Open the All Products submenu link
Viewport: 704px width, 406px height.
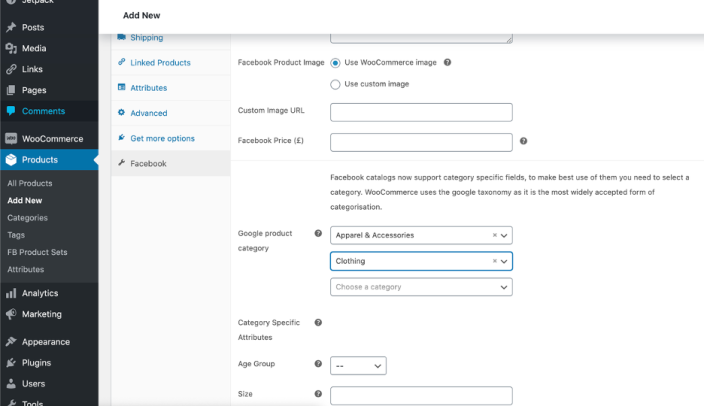point(30,183)
